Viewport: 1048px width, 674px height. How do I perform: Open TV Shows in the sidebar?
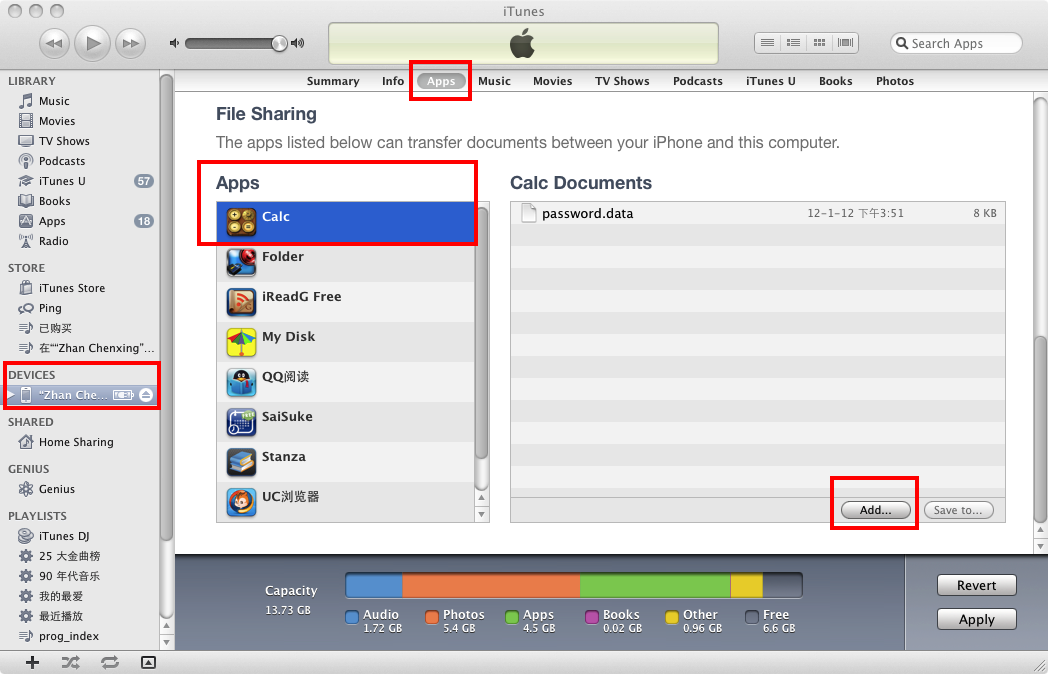pos(80,141)
